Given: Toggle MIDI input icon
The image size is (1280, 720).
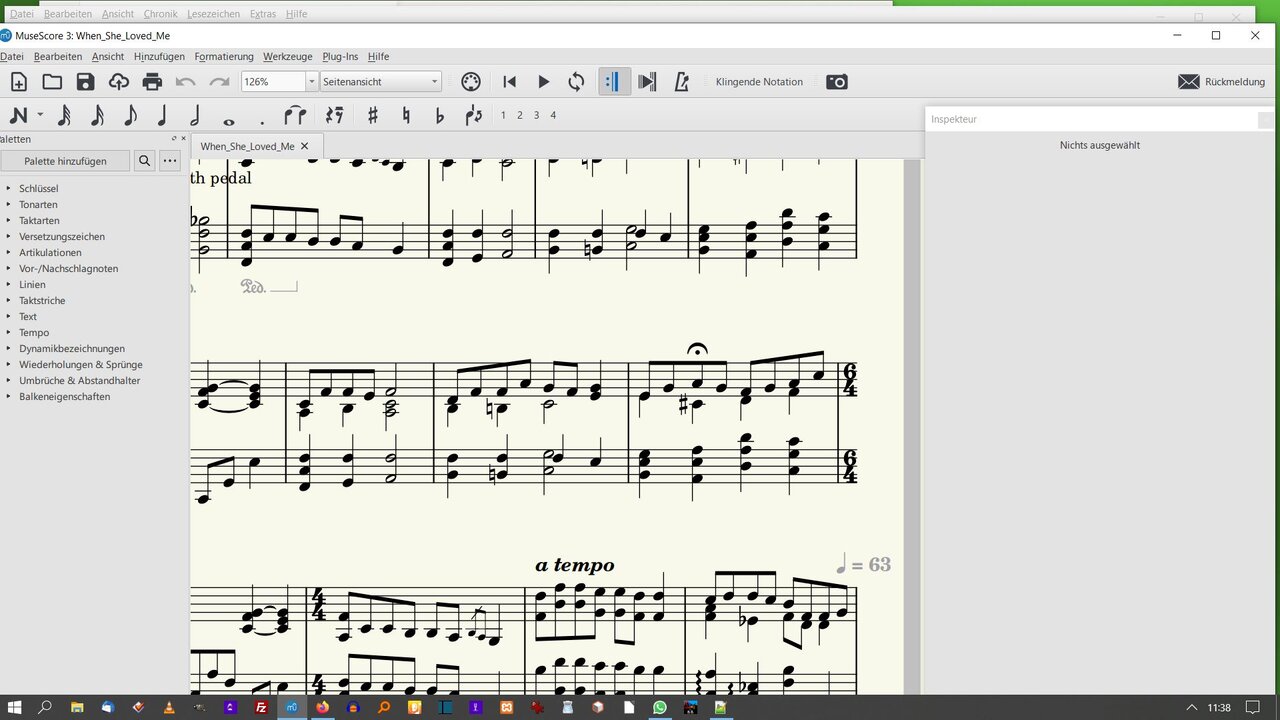Looking at the screenshot, I should [x=471, y=82].
